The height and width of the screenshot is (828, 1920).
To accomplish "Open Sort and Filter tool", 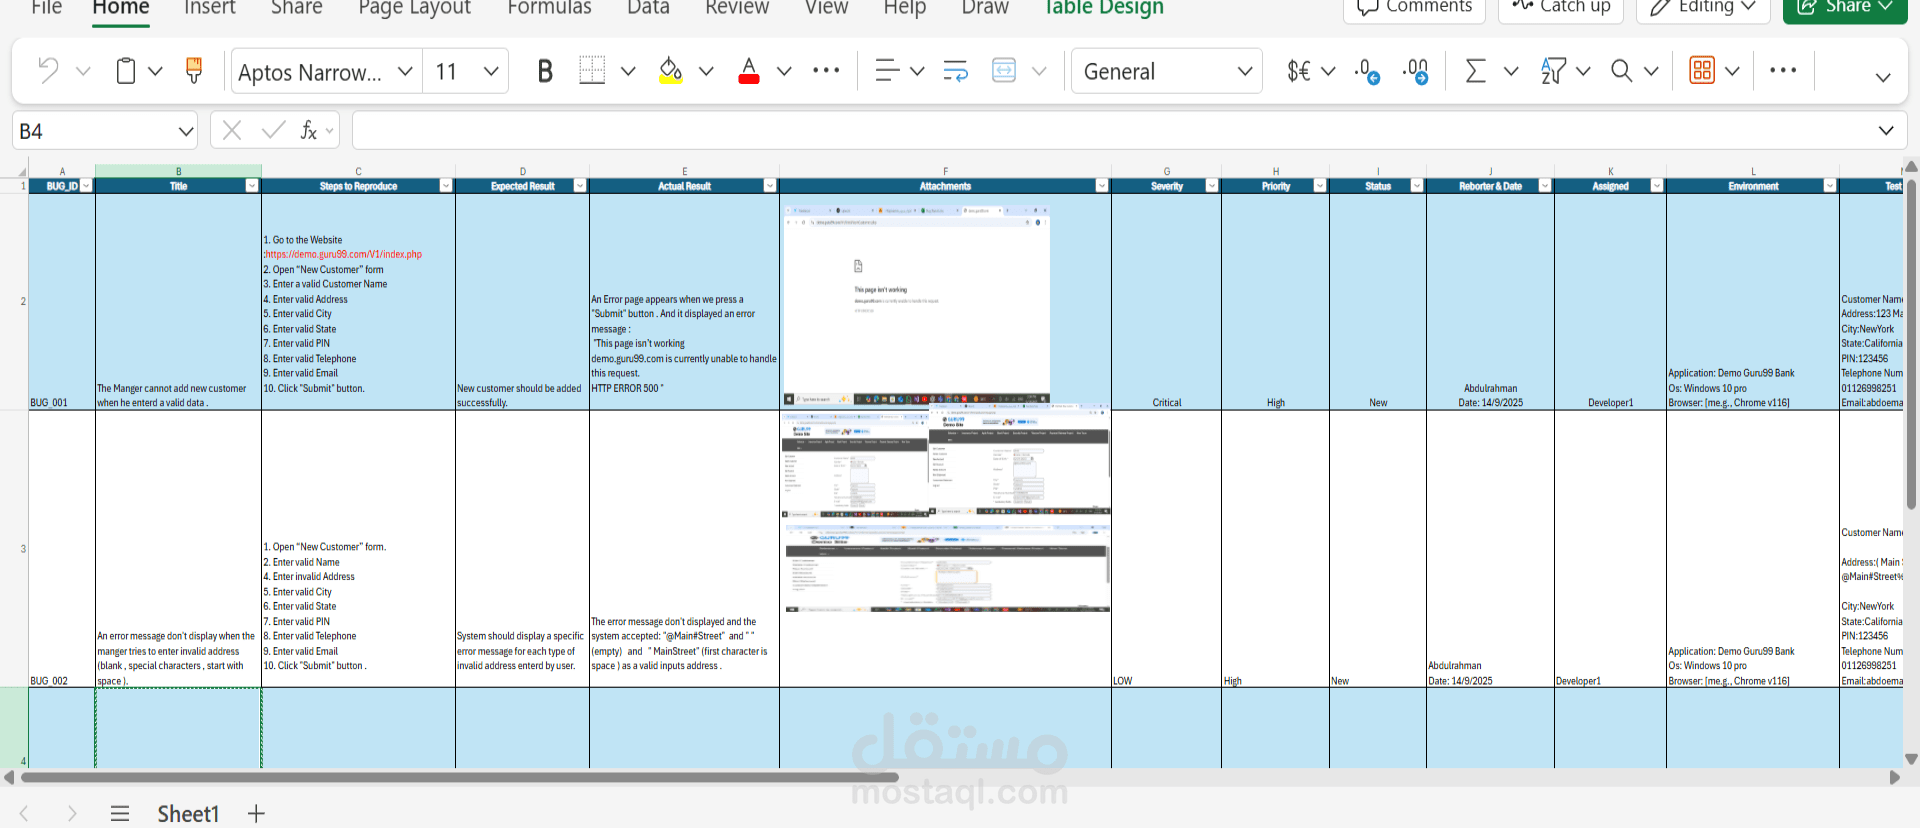I will [x=1553, y=71].
